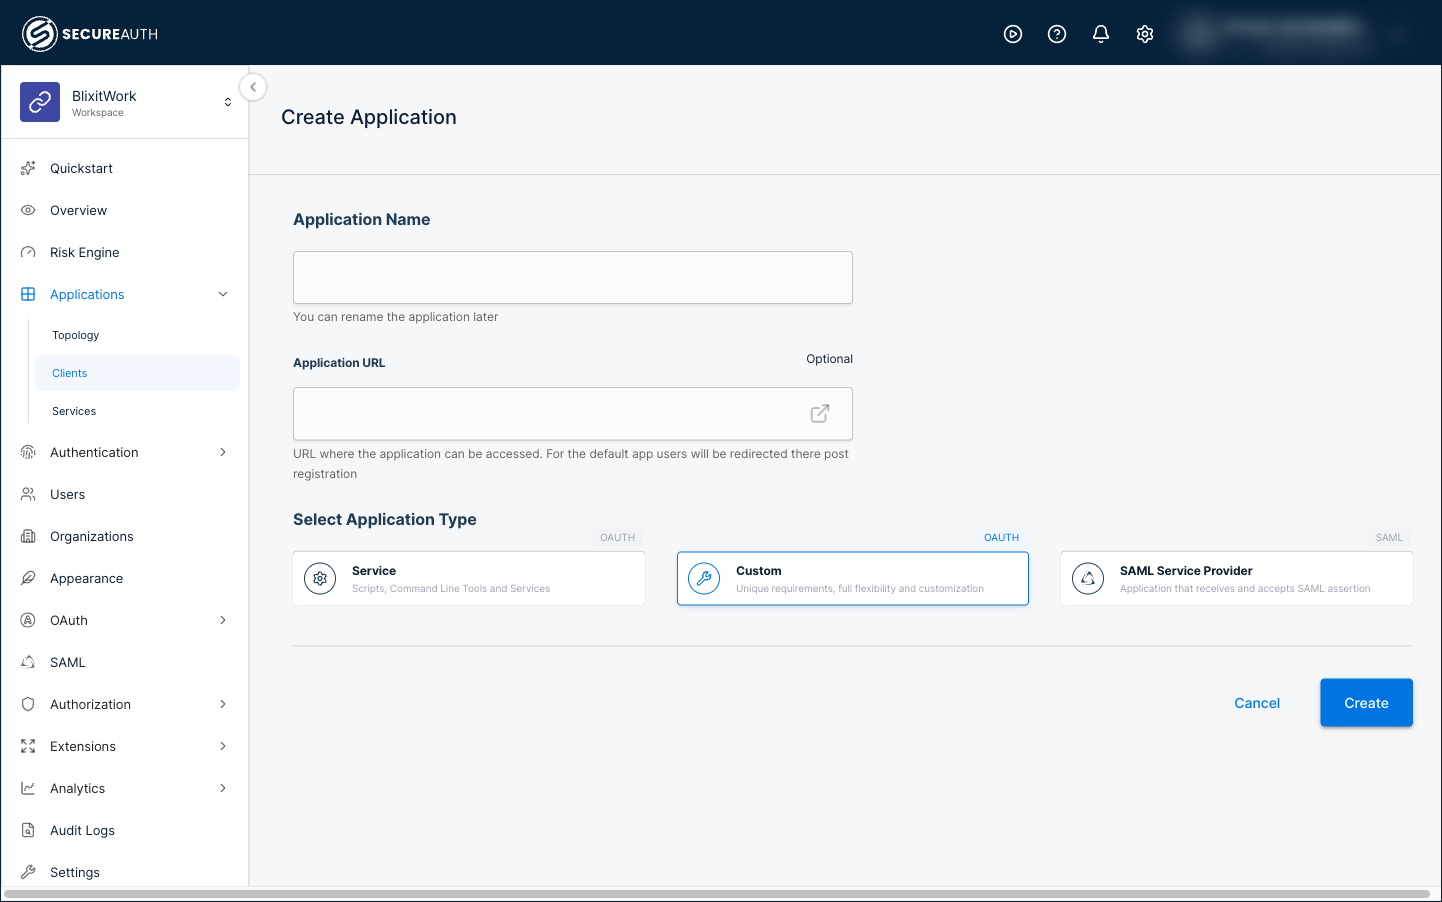Collapse the Applications menu chevron
Screen dimensions: 1442x902
click(223, 294)
